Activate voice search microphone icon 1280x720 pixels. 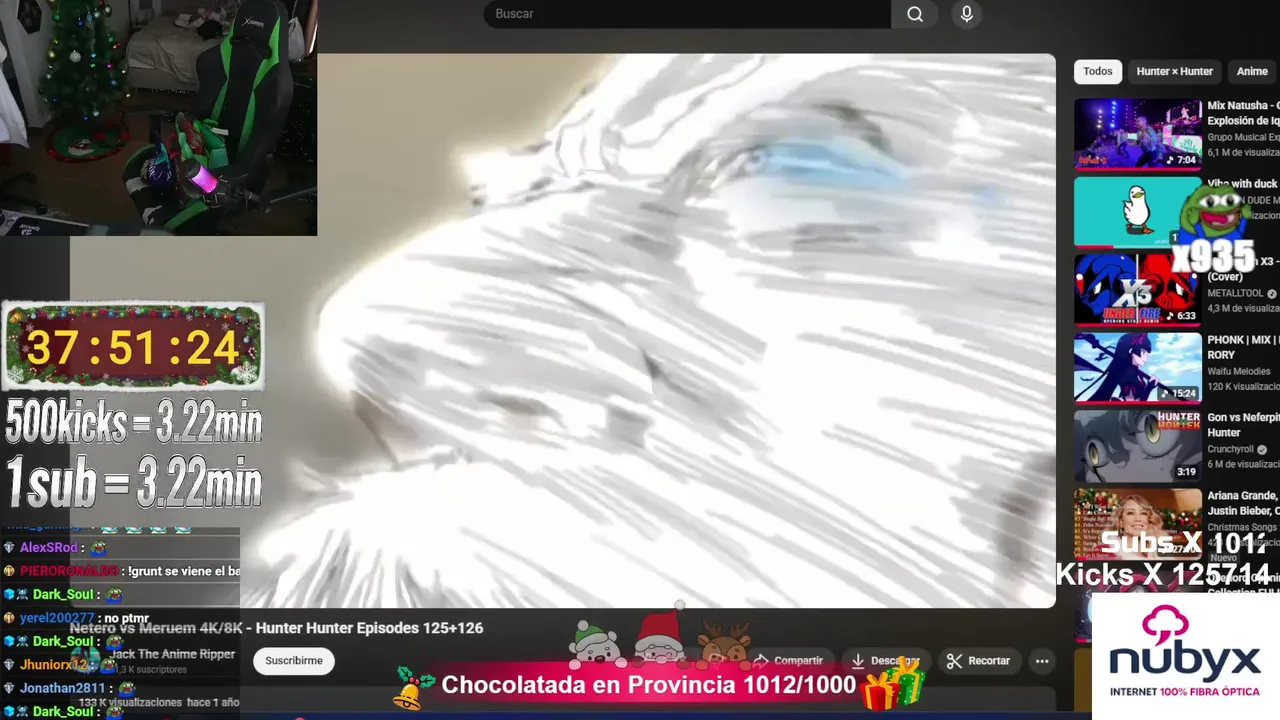[x=966, y=14]
